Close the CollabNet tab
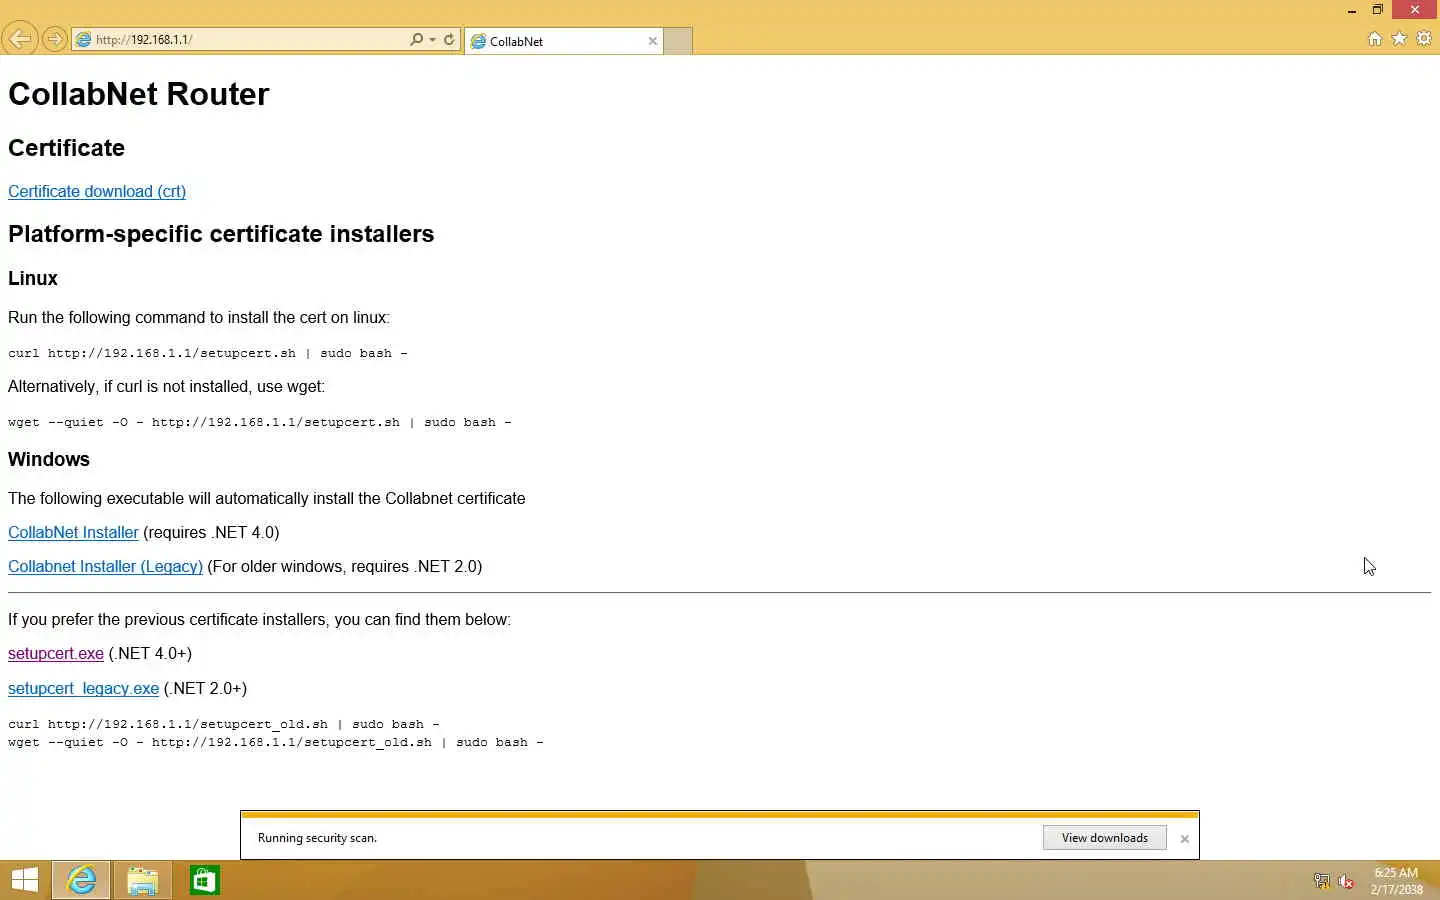 click(653, 41)
